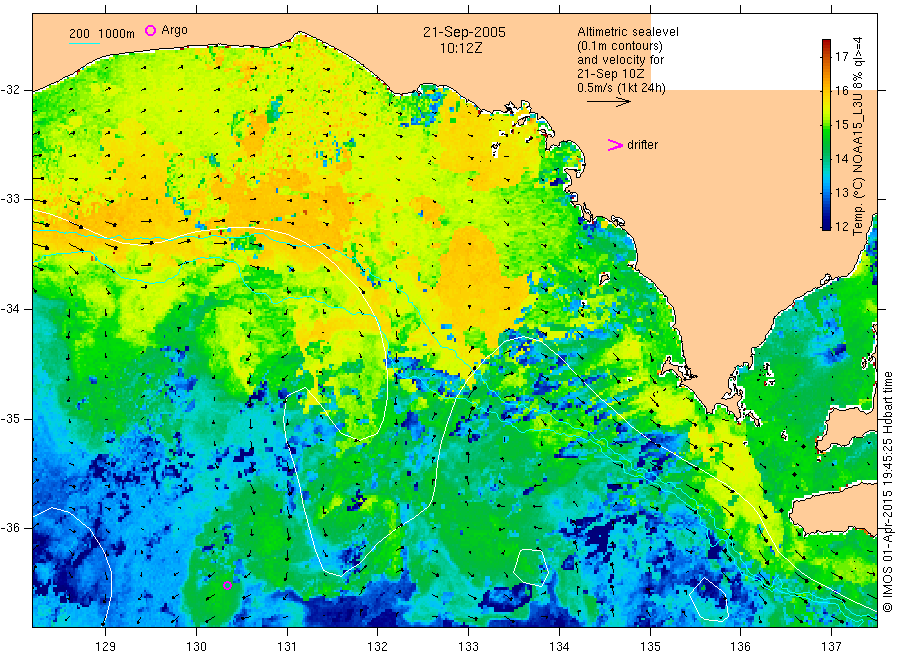Click the color bar label 15
Screen dimensions: 900x660
point(841,125)
